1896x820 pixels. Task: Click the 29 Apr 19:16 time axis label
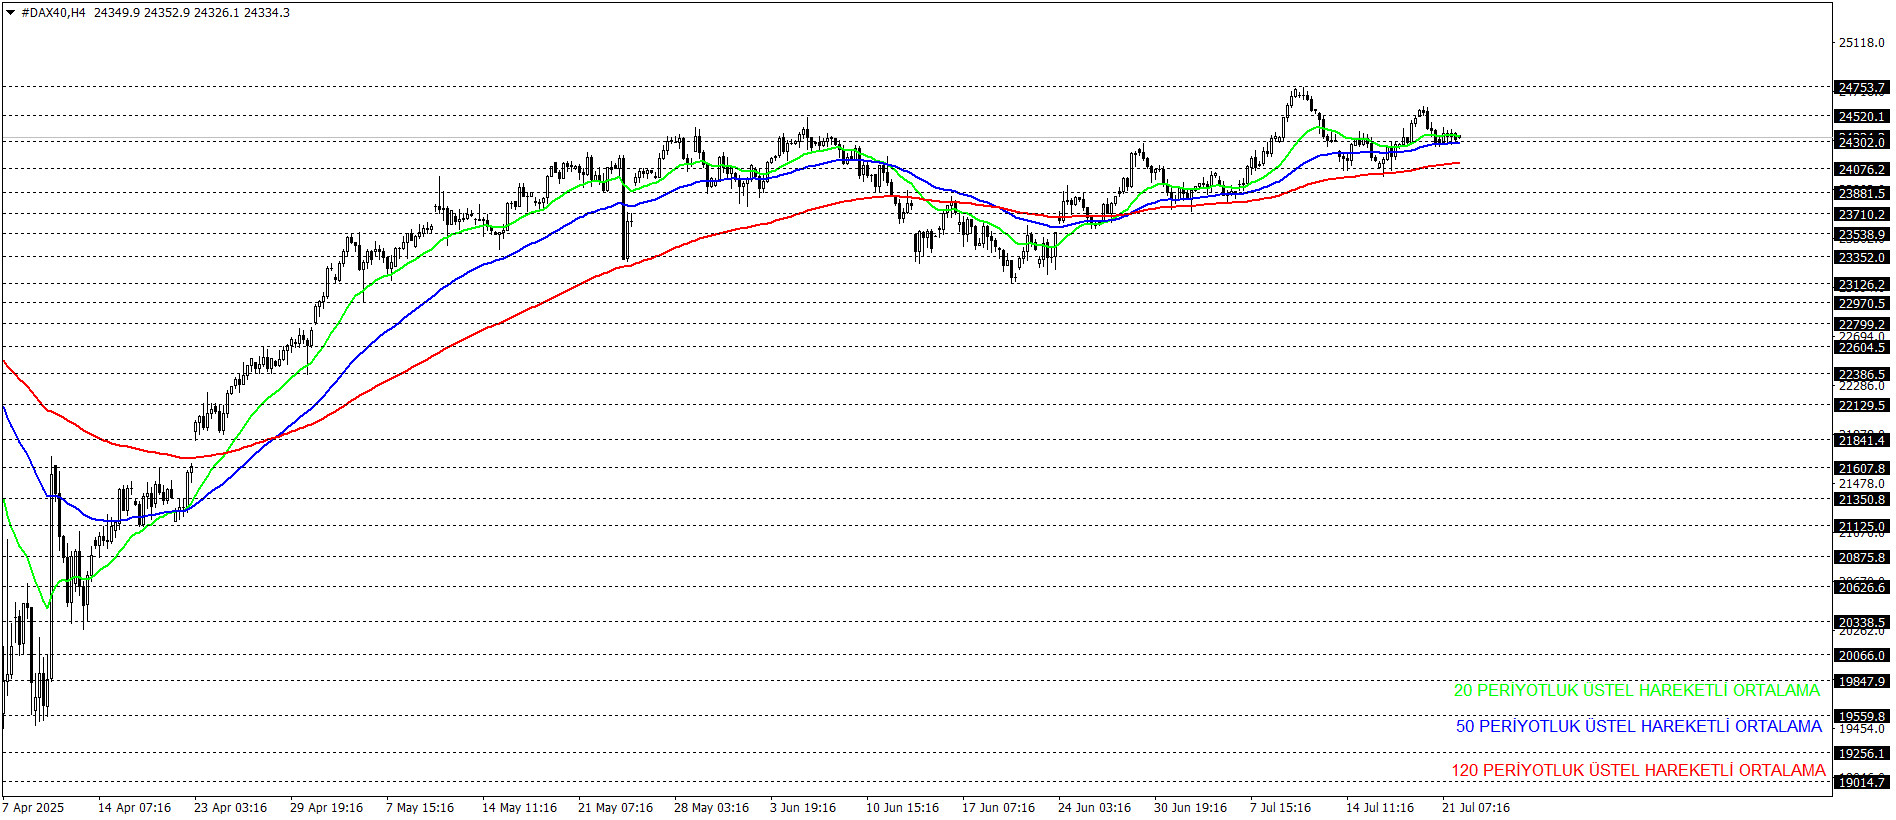point(326,808)
